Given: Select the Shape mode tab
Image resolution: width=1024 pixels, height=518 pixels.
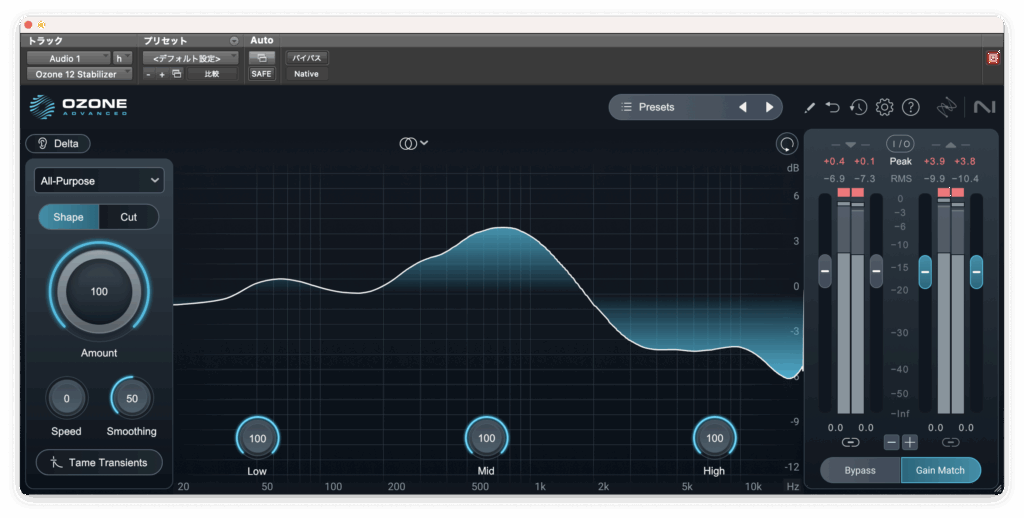Looking at the screenshot, I should [x=68, y=217].
